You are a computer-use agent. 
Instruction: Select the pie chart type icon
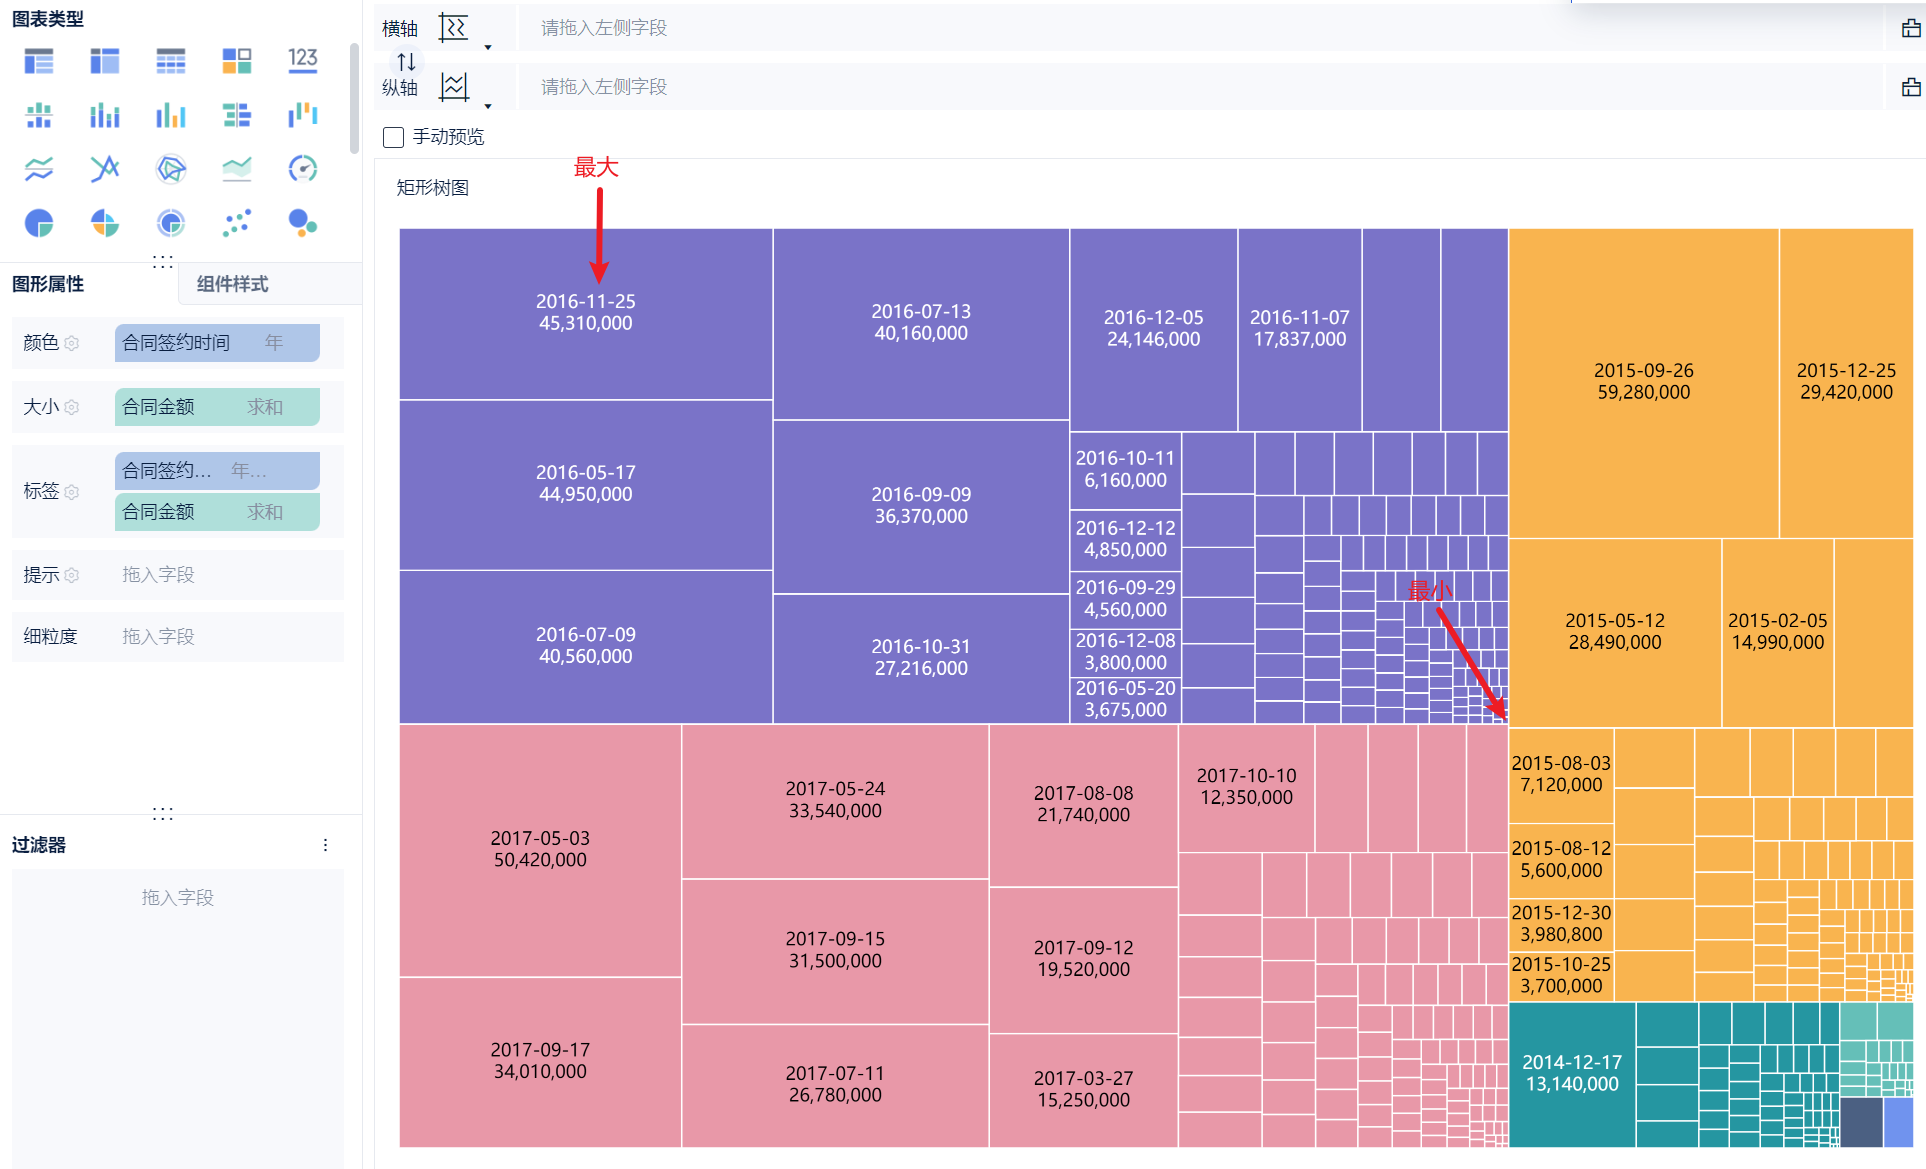(x=38, y=222)
